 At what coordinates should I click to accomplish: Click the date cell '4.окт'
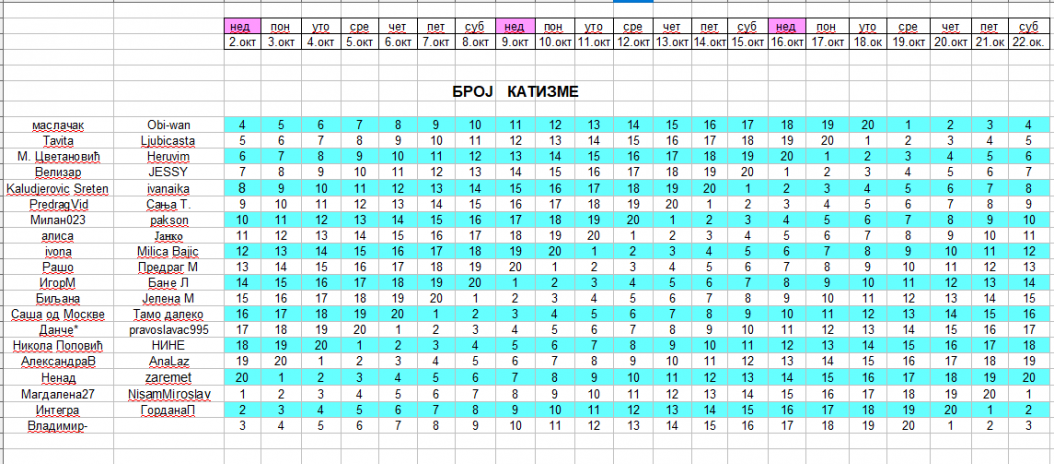coord(321,42)
